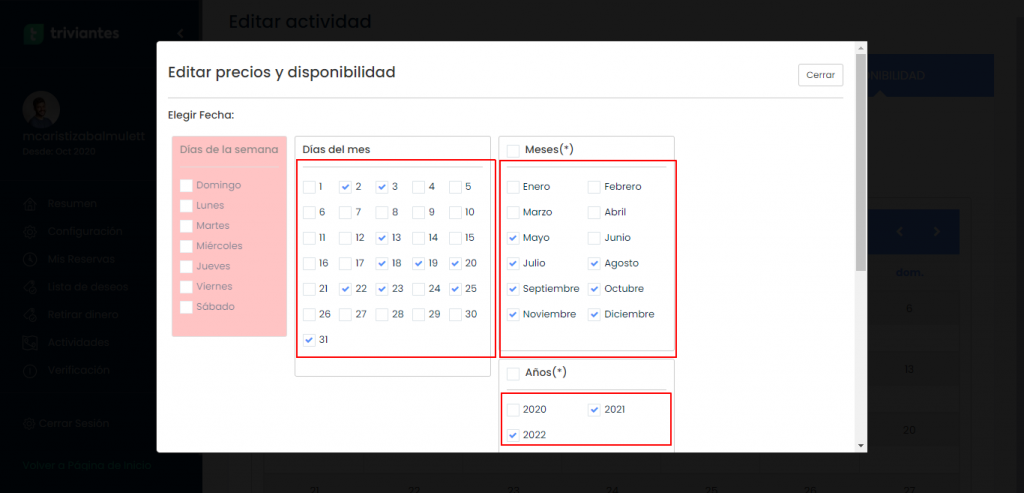Go to next calendar month arrow
The image size is (1024, 493).
tap(936, 231)
